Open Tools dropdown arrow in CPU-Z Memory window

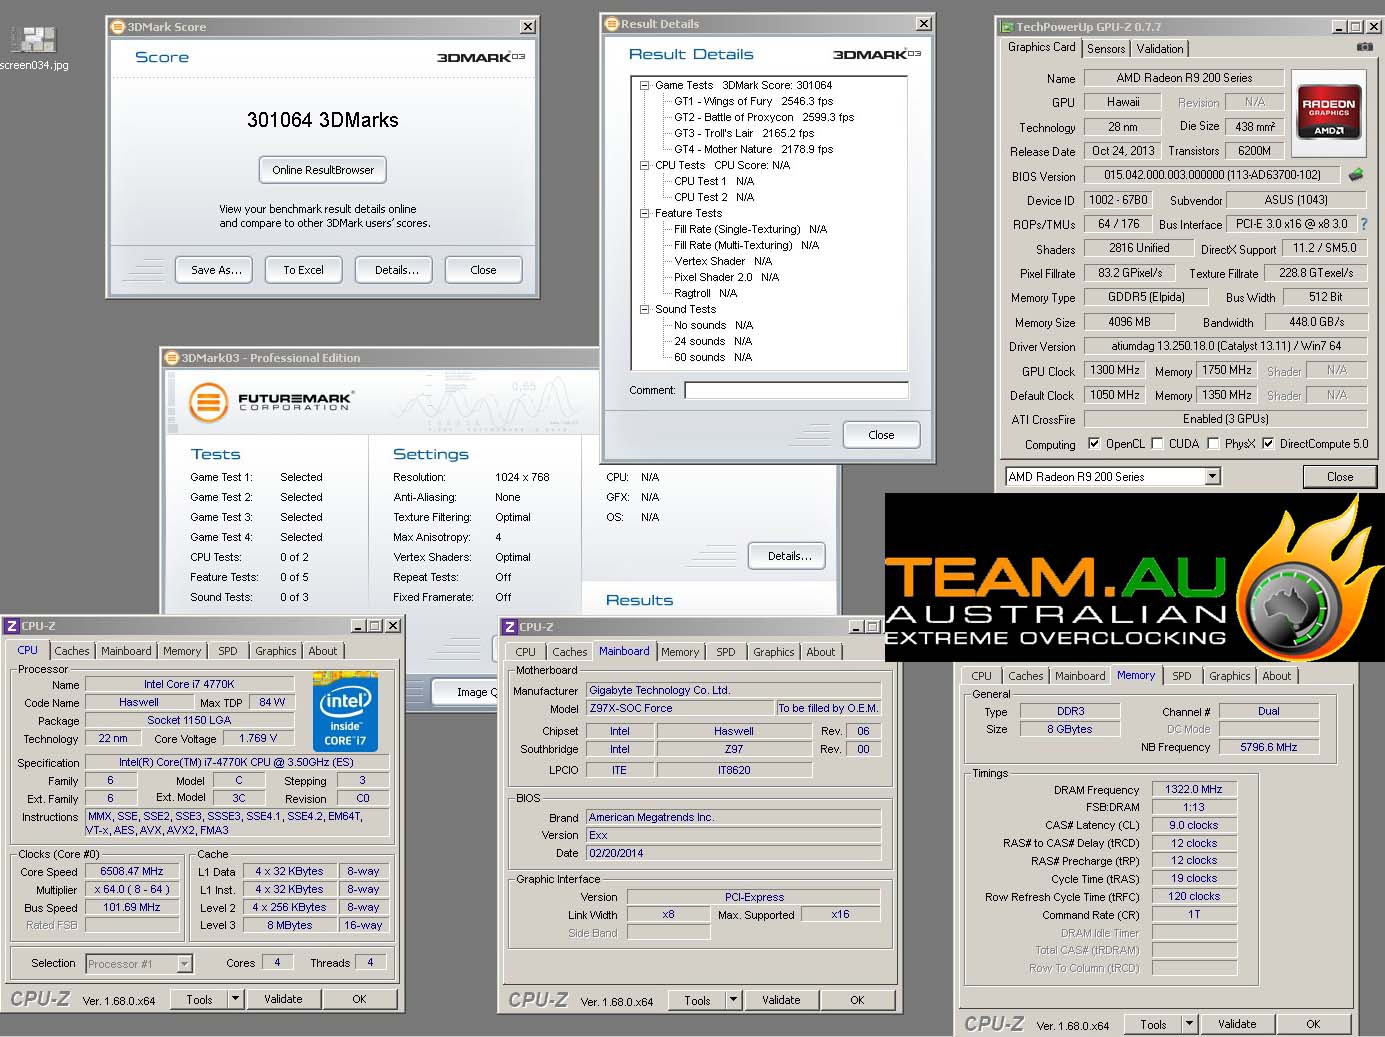(1189, 1023)
